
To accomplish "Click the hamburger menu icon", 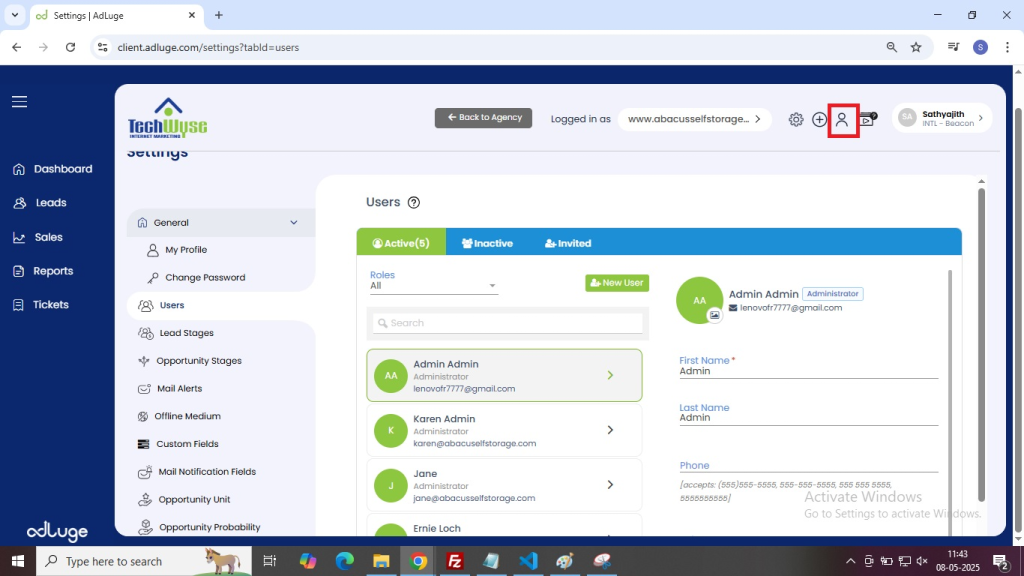I will click(x=19, y=102).
